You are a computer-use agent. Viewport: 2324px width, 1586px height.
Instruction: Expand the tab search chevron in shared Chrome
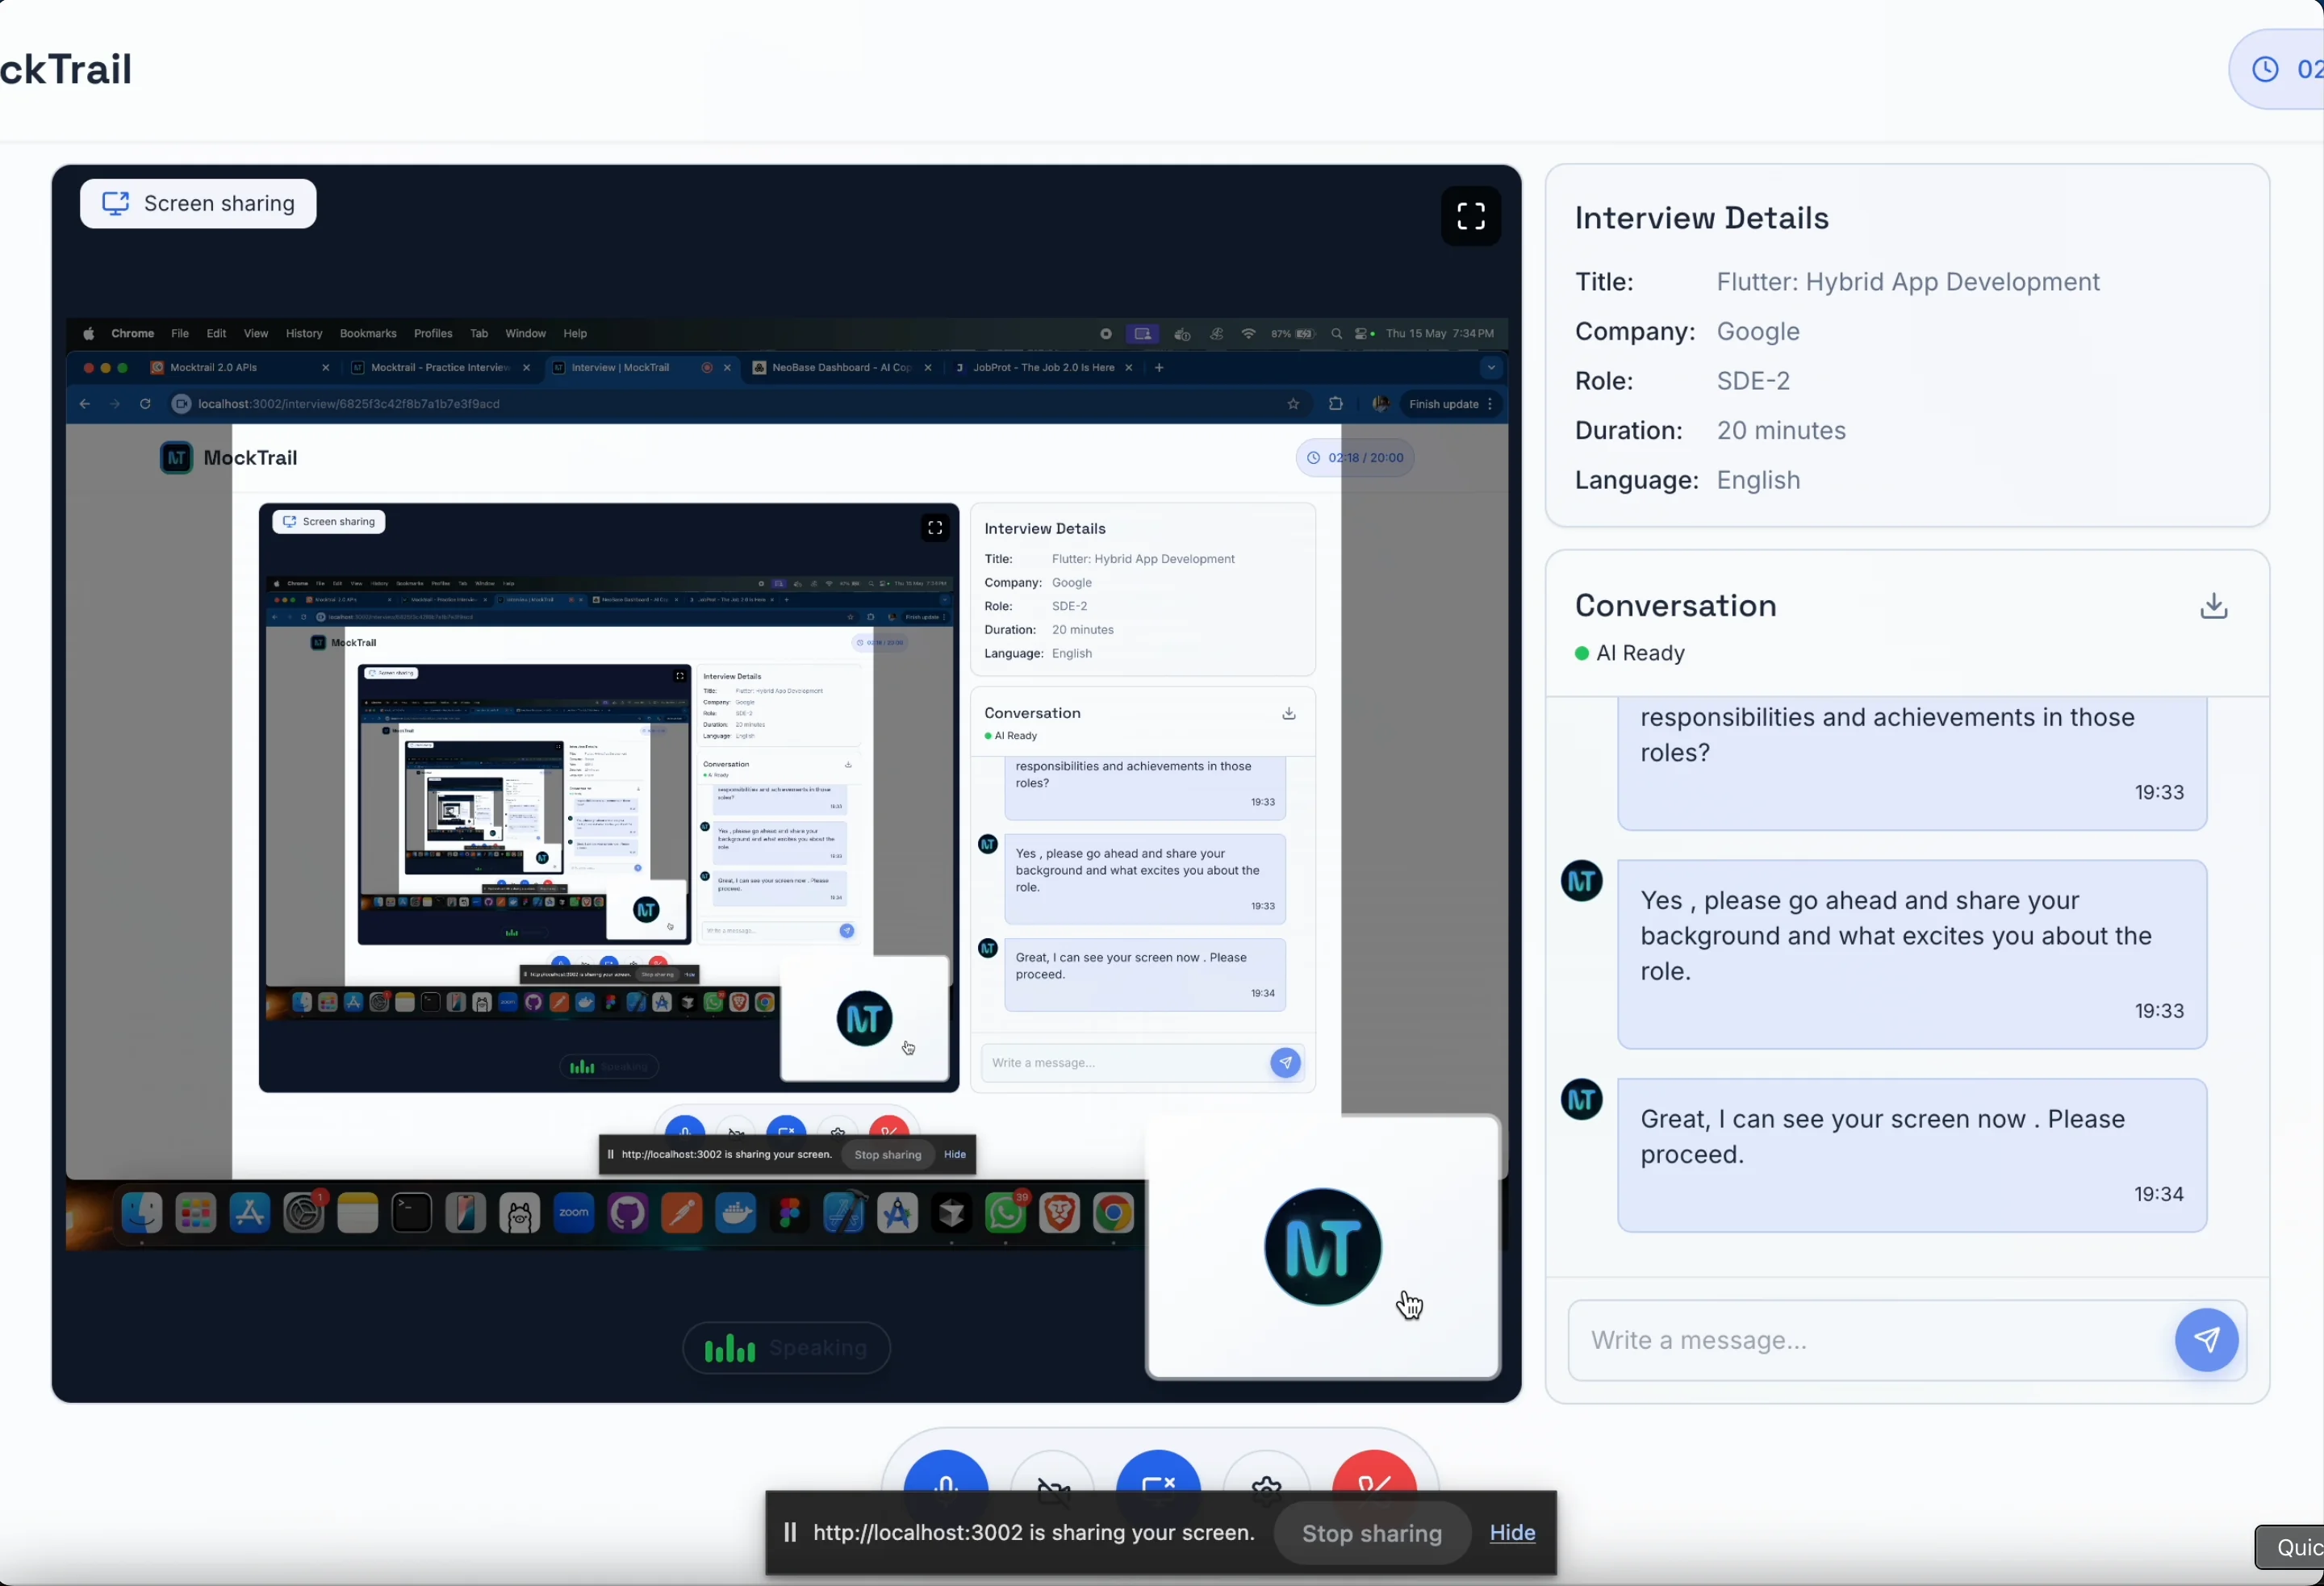pyautogui.click(x=1491, y=368)
